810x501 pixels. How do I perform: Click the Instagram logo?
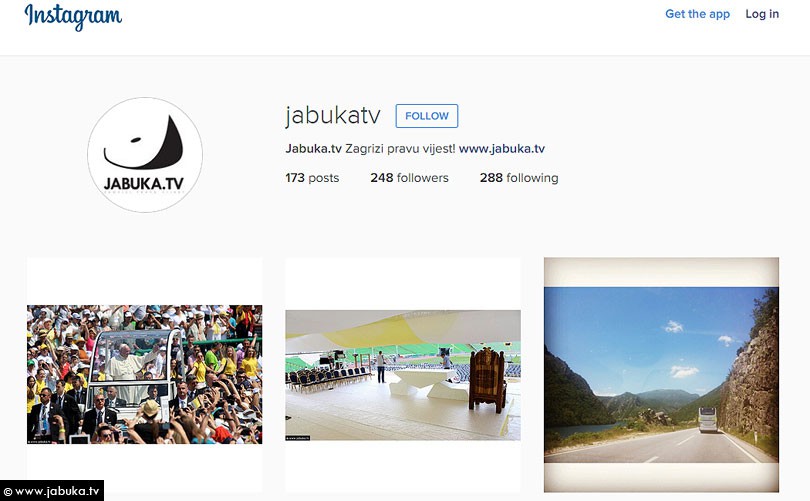(x=73, y=17)
